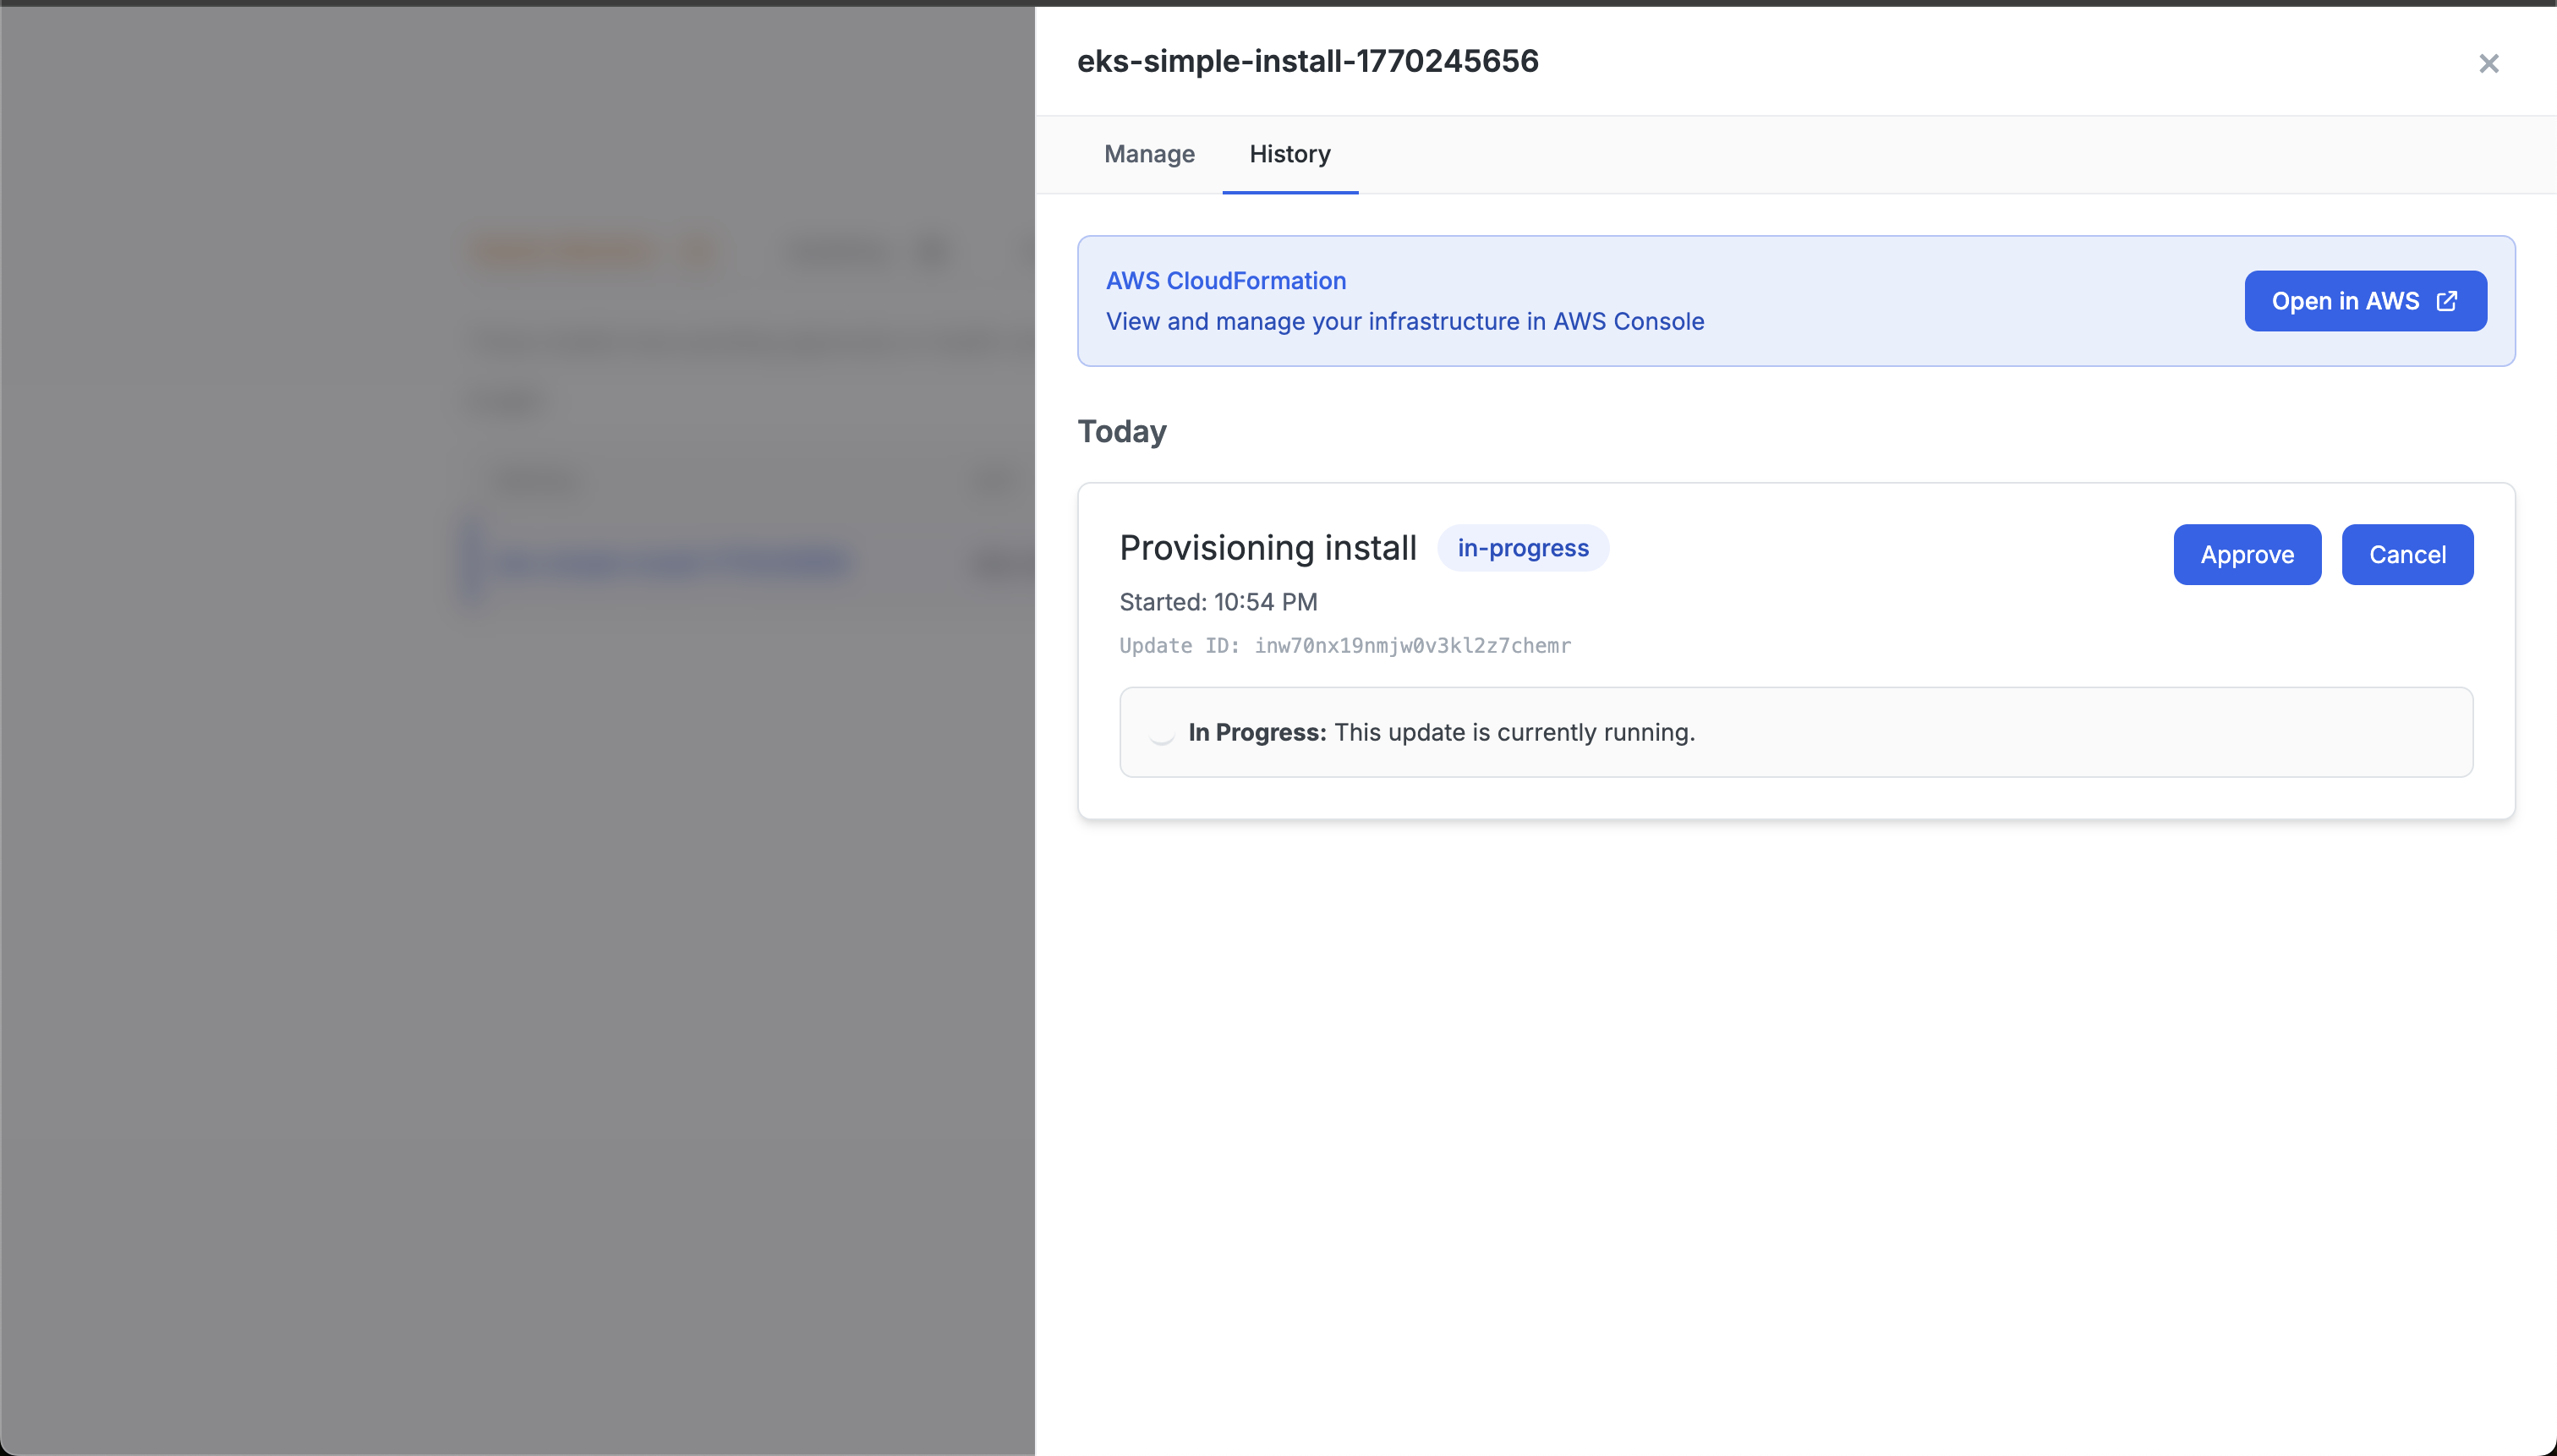Click the blue CloudFormation info banner
This screenshot has width=2557, height=1456.
1950,300
